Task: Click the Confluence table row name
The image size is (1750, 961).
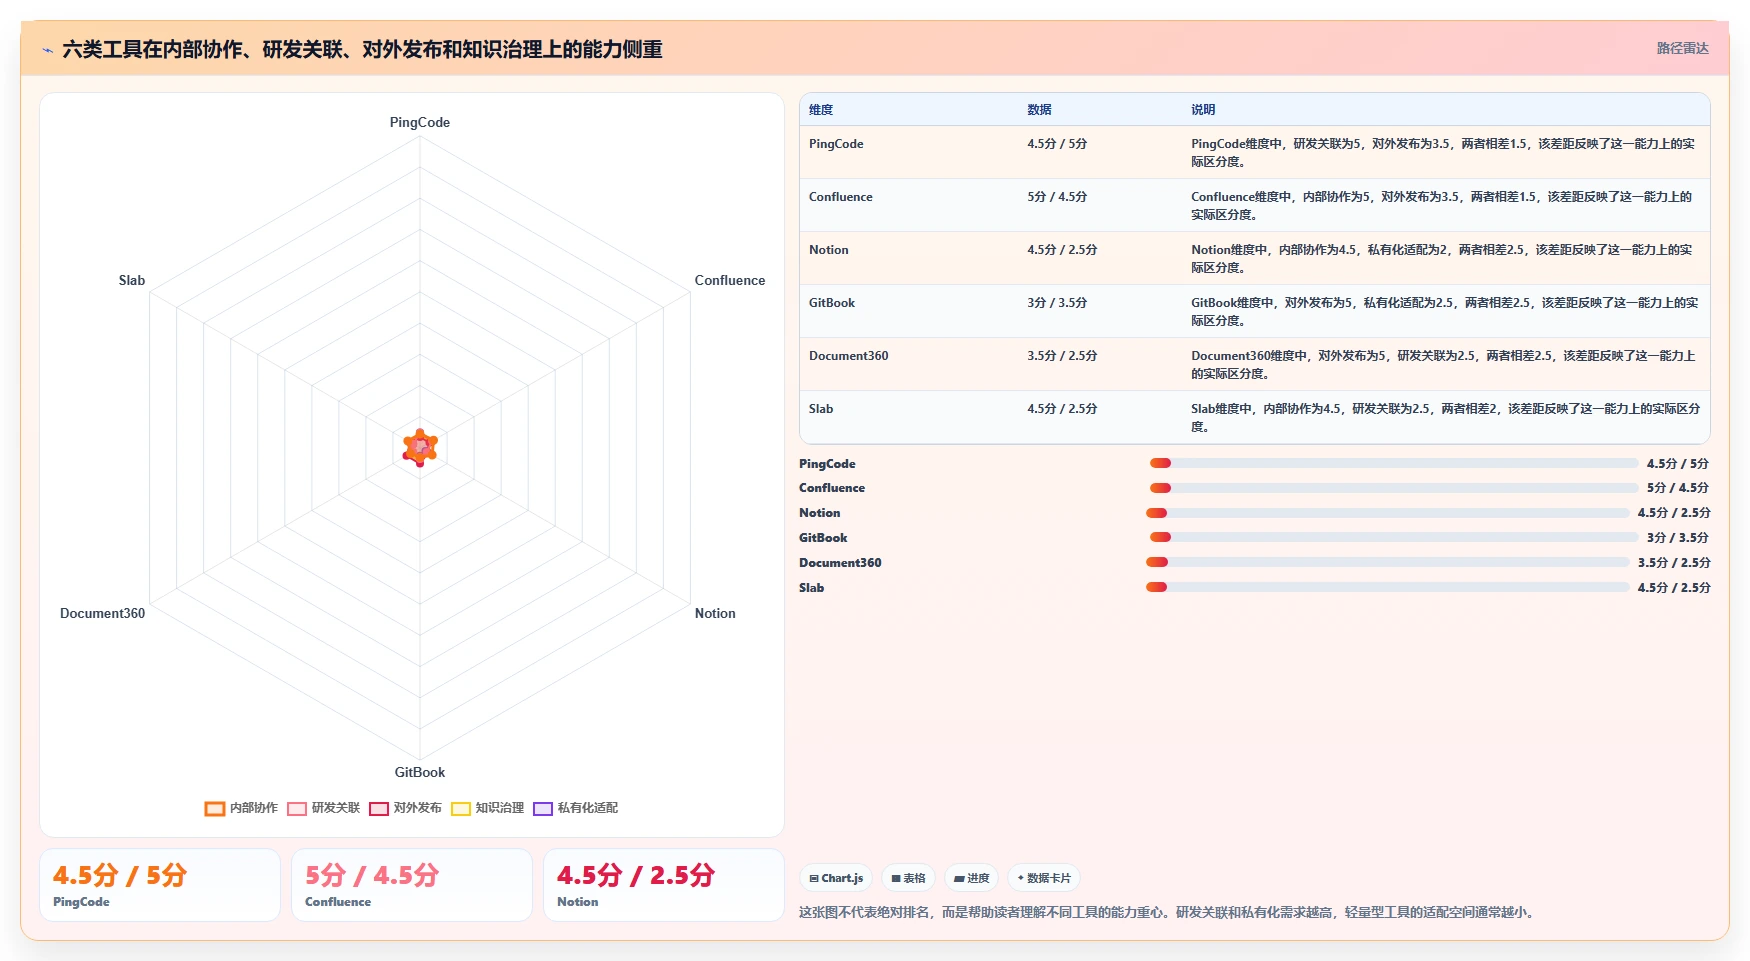Action: (x=841, y=197)
